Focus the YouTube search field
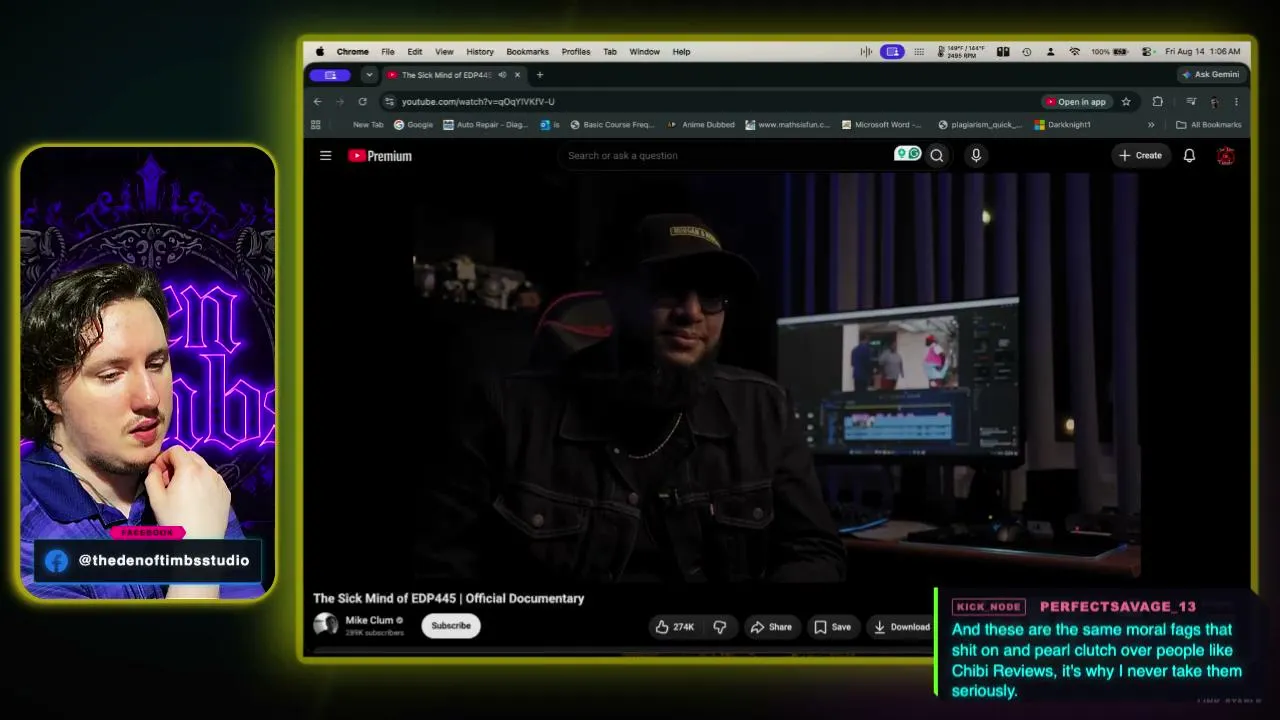Image resolution: width=1280 pixels, height=720 pixels. [x=740, y=155]
